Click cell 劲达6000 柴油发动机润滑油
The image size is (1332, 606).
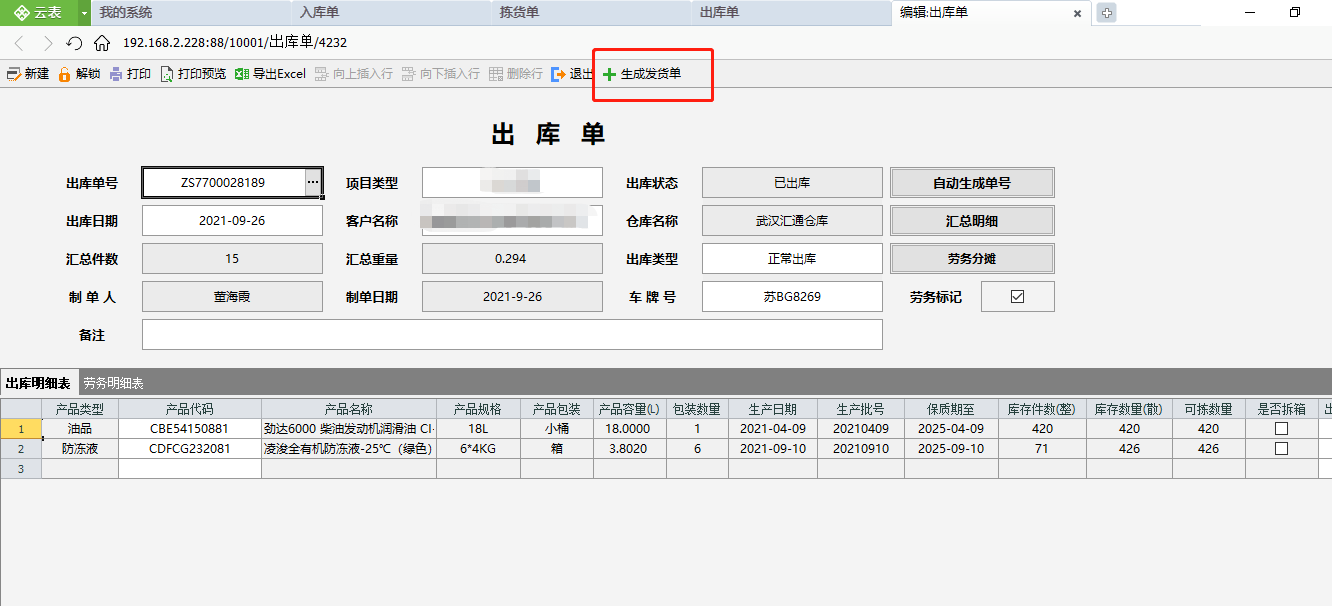pos(349,429)
